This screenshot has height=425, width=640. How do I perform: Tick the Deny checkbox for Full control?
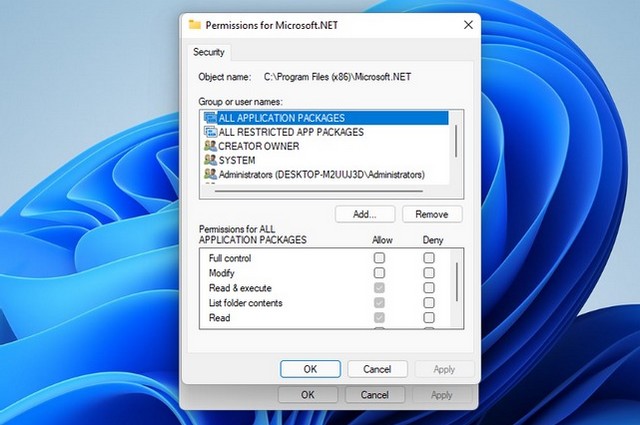(429, 258)
